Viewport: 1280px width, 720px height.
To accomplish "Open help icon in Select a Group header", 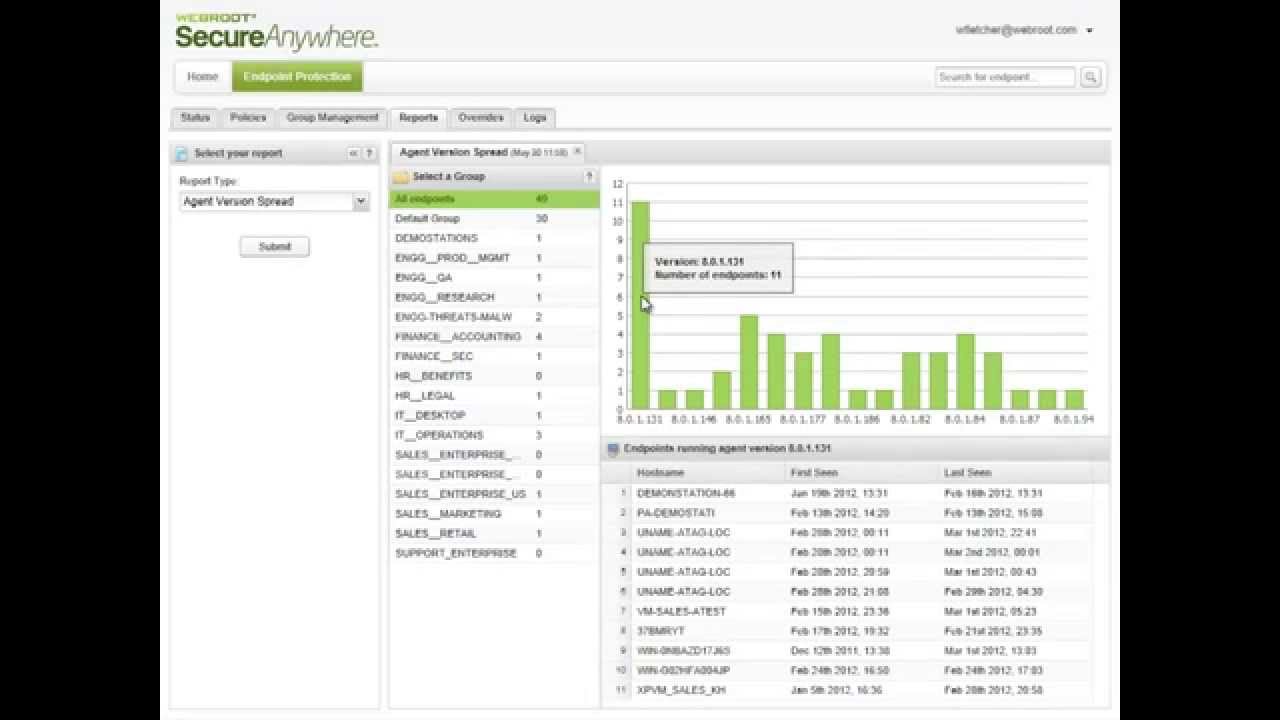I will pos(589,177).
